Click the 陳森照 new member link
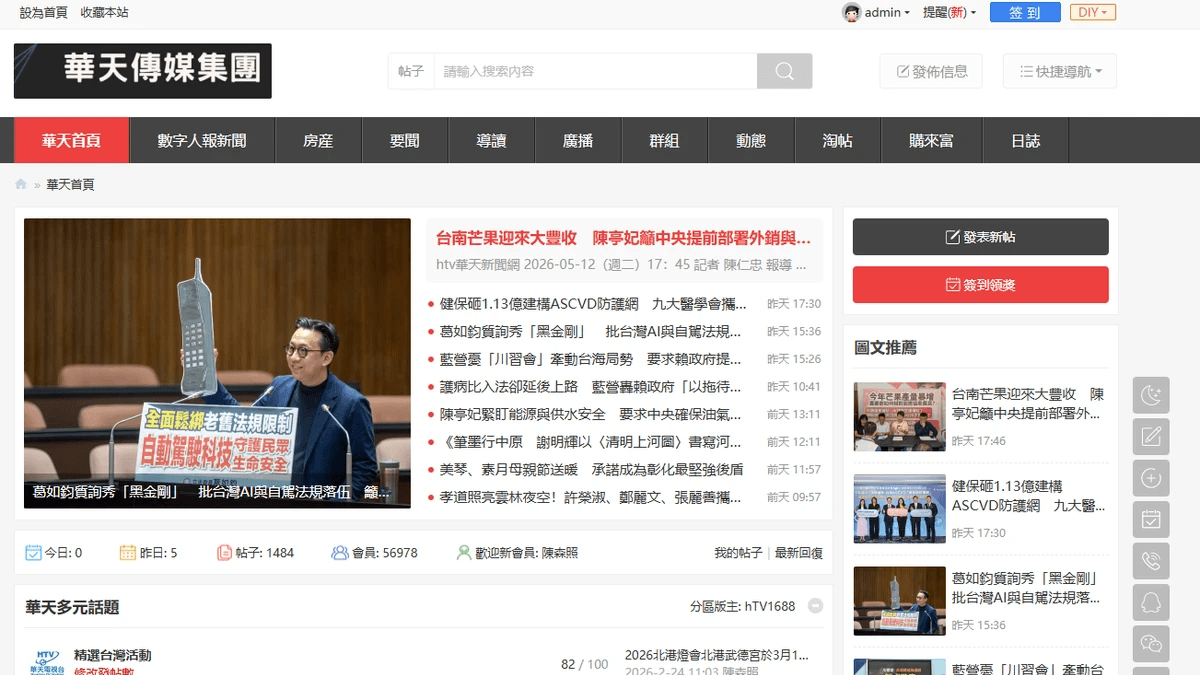The image size is (1200, 675). tap(558, 553)
